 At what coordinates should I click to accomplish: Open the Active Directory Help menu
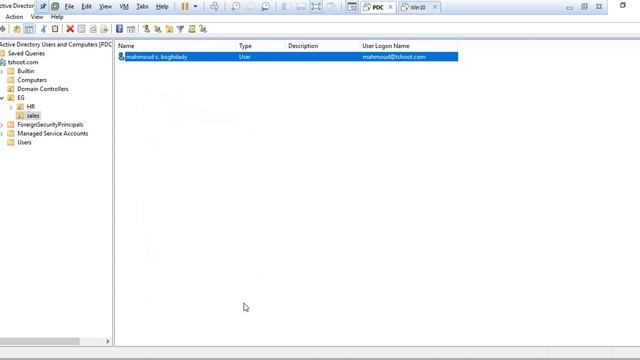click(x=57, y=17)
